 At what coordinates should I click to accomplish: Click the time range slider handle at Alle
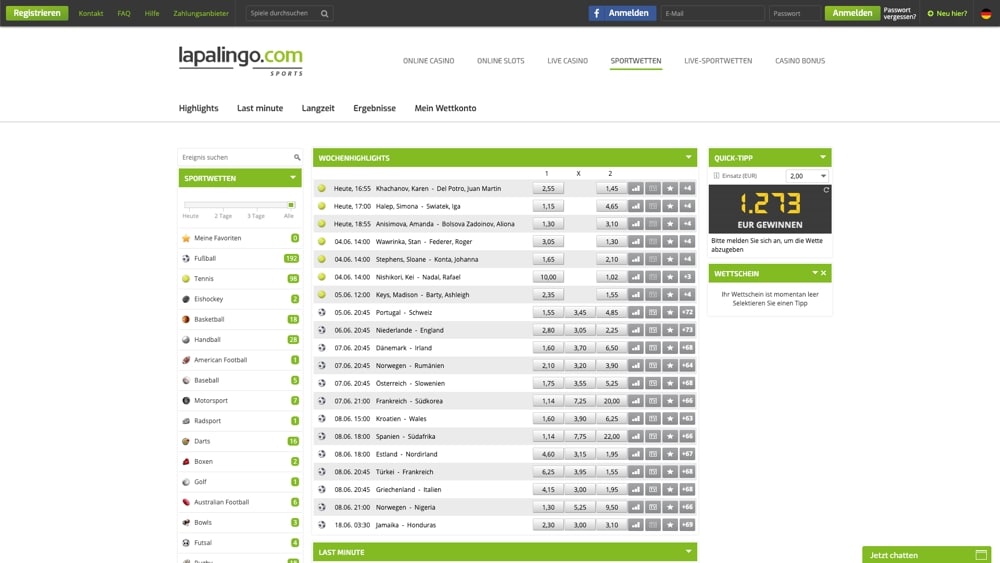291,205
